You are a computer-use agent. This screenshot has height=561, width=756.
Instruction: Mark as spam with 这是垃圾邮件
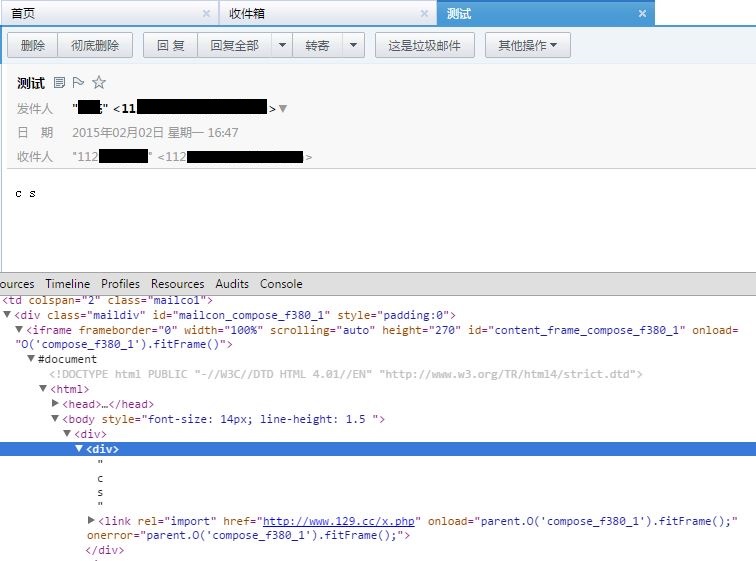pos(425,45)
